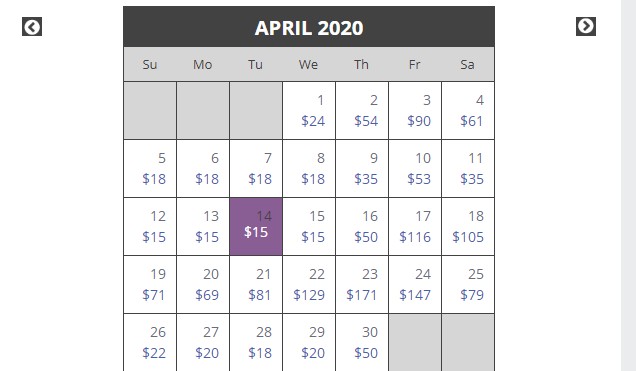The width and height of the screenshot is (636, 371).
Task: Select April 12 priced $15
Action: 150,226
